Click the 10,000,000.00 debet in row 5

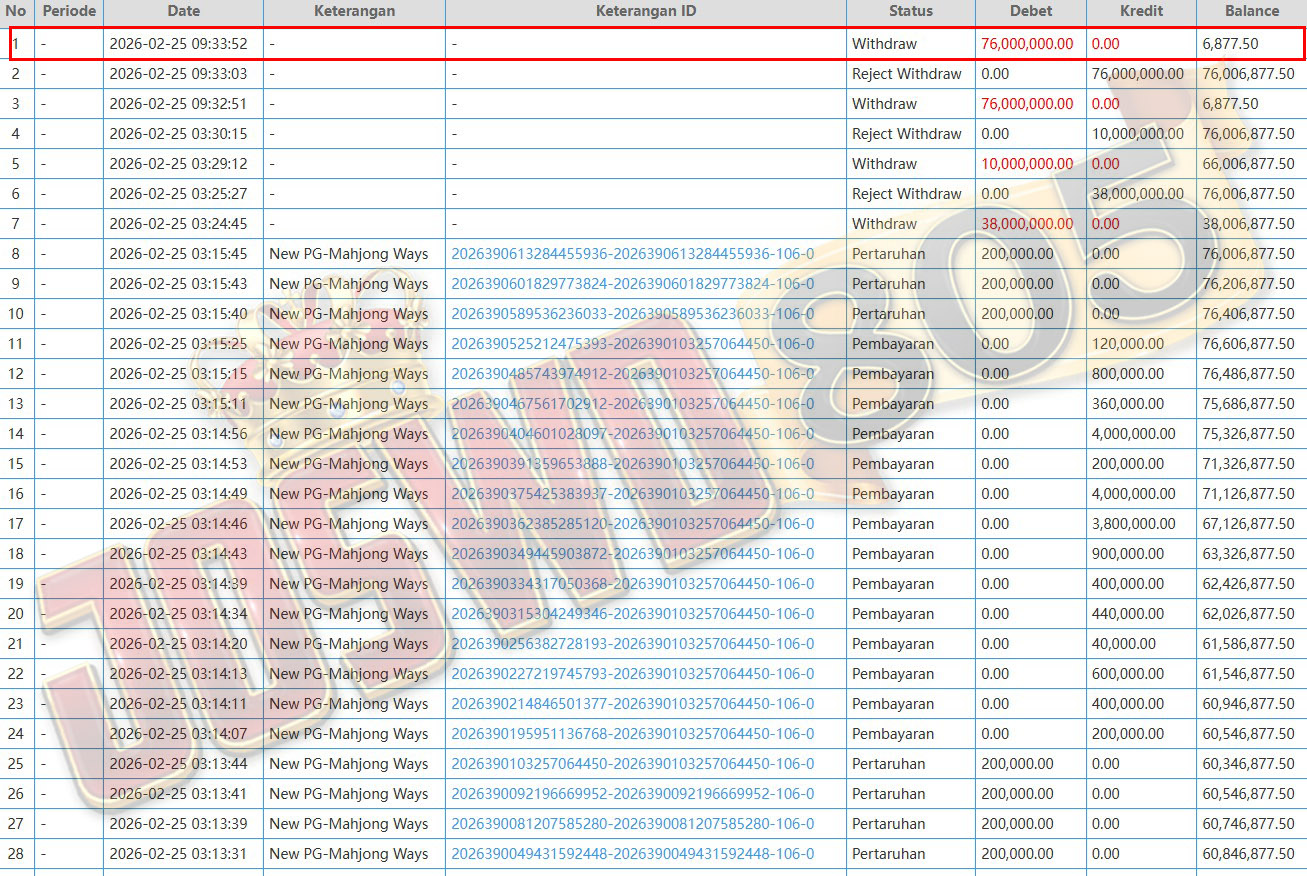tap(1027, 164)
